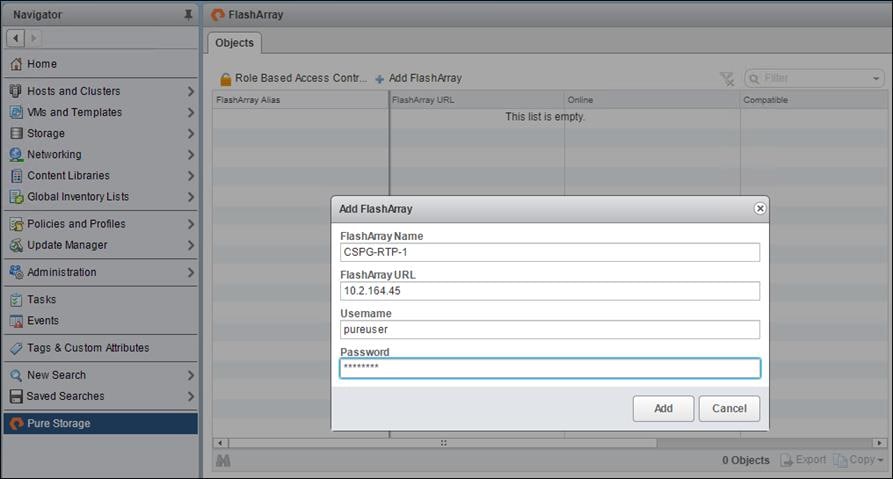Viewport: 893px width, 479px height.
Task: Expand Networking chevron
Action: 190,154
